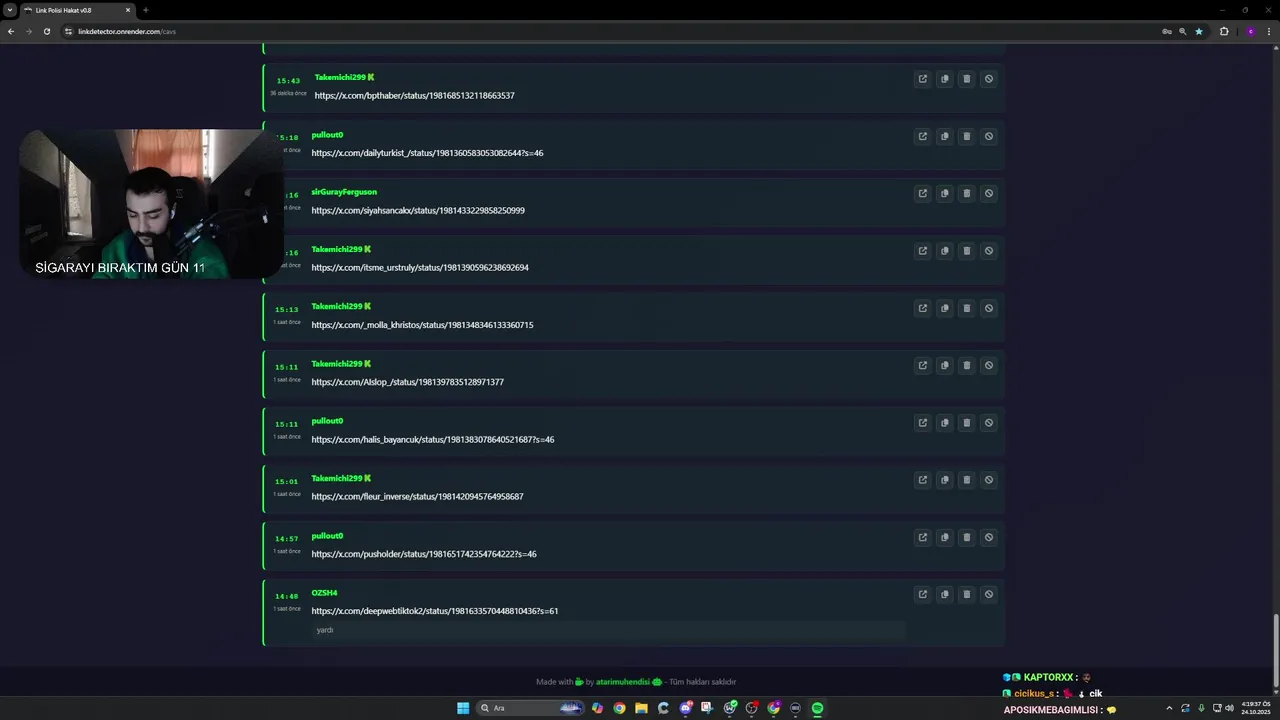Select username OZSH4
Viewport: 1280px width, 720px height.
tap(324, 593)
